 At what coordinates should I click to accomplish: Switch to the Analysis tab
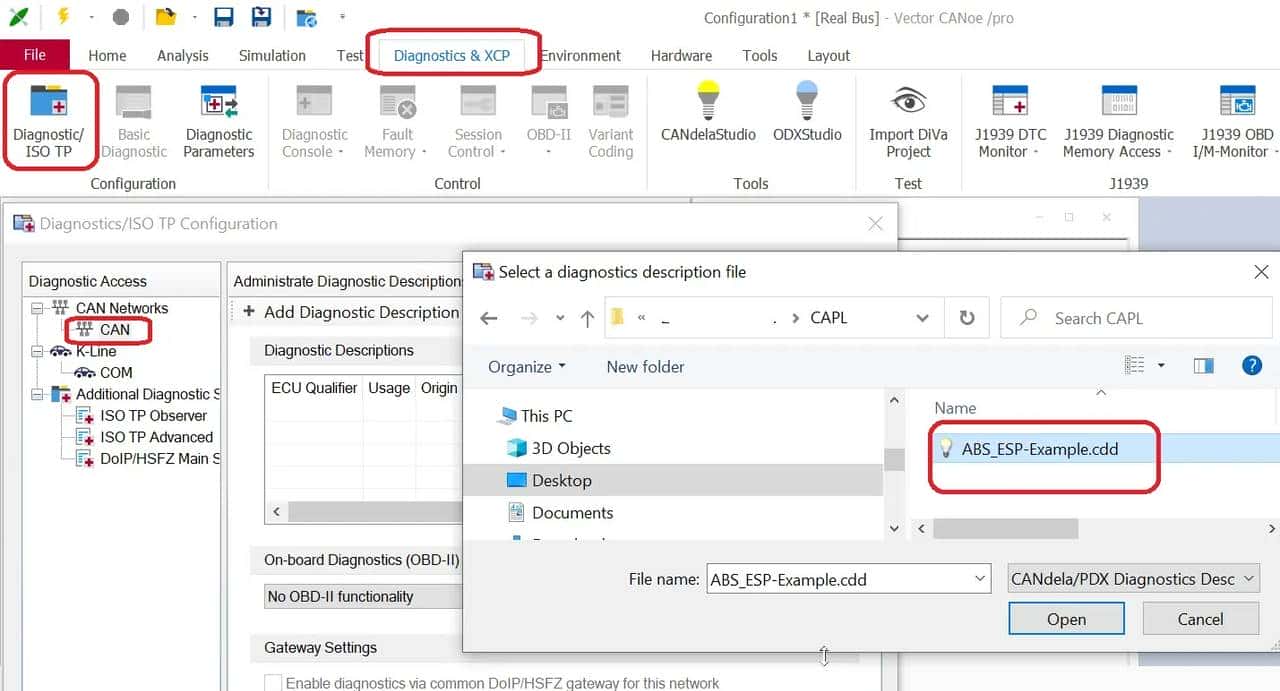click(183, 55)
